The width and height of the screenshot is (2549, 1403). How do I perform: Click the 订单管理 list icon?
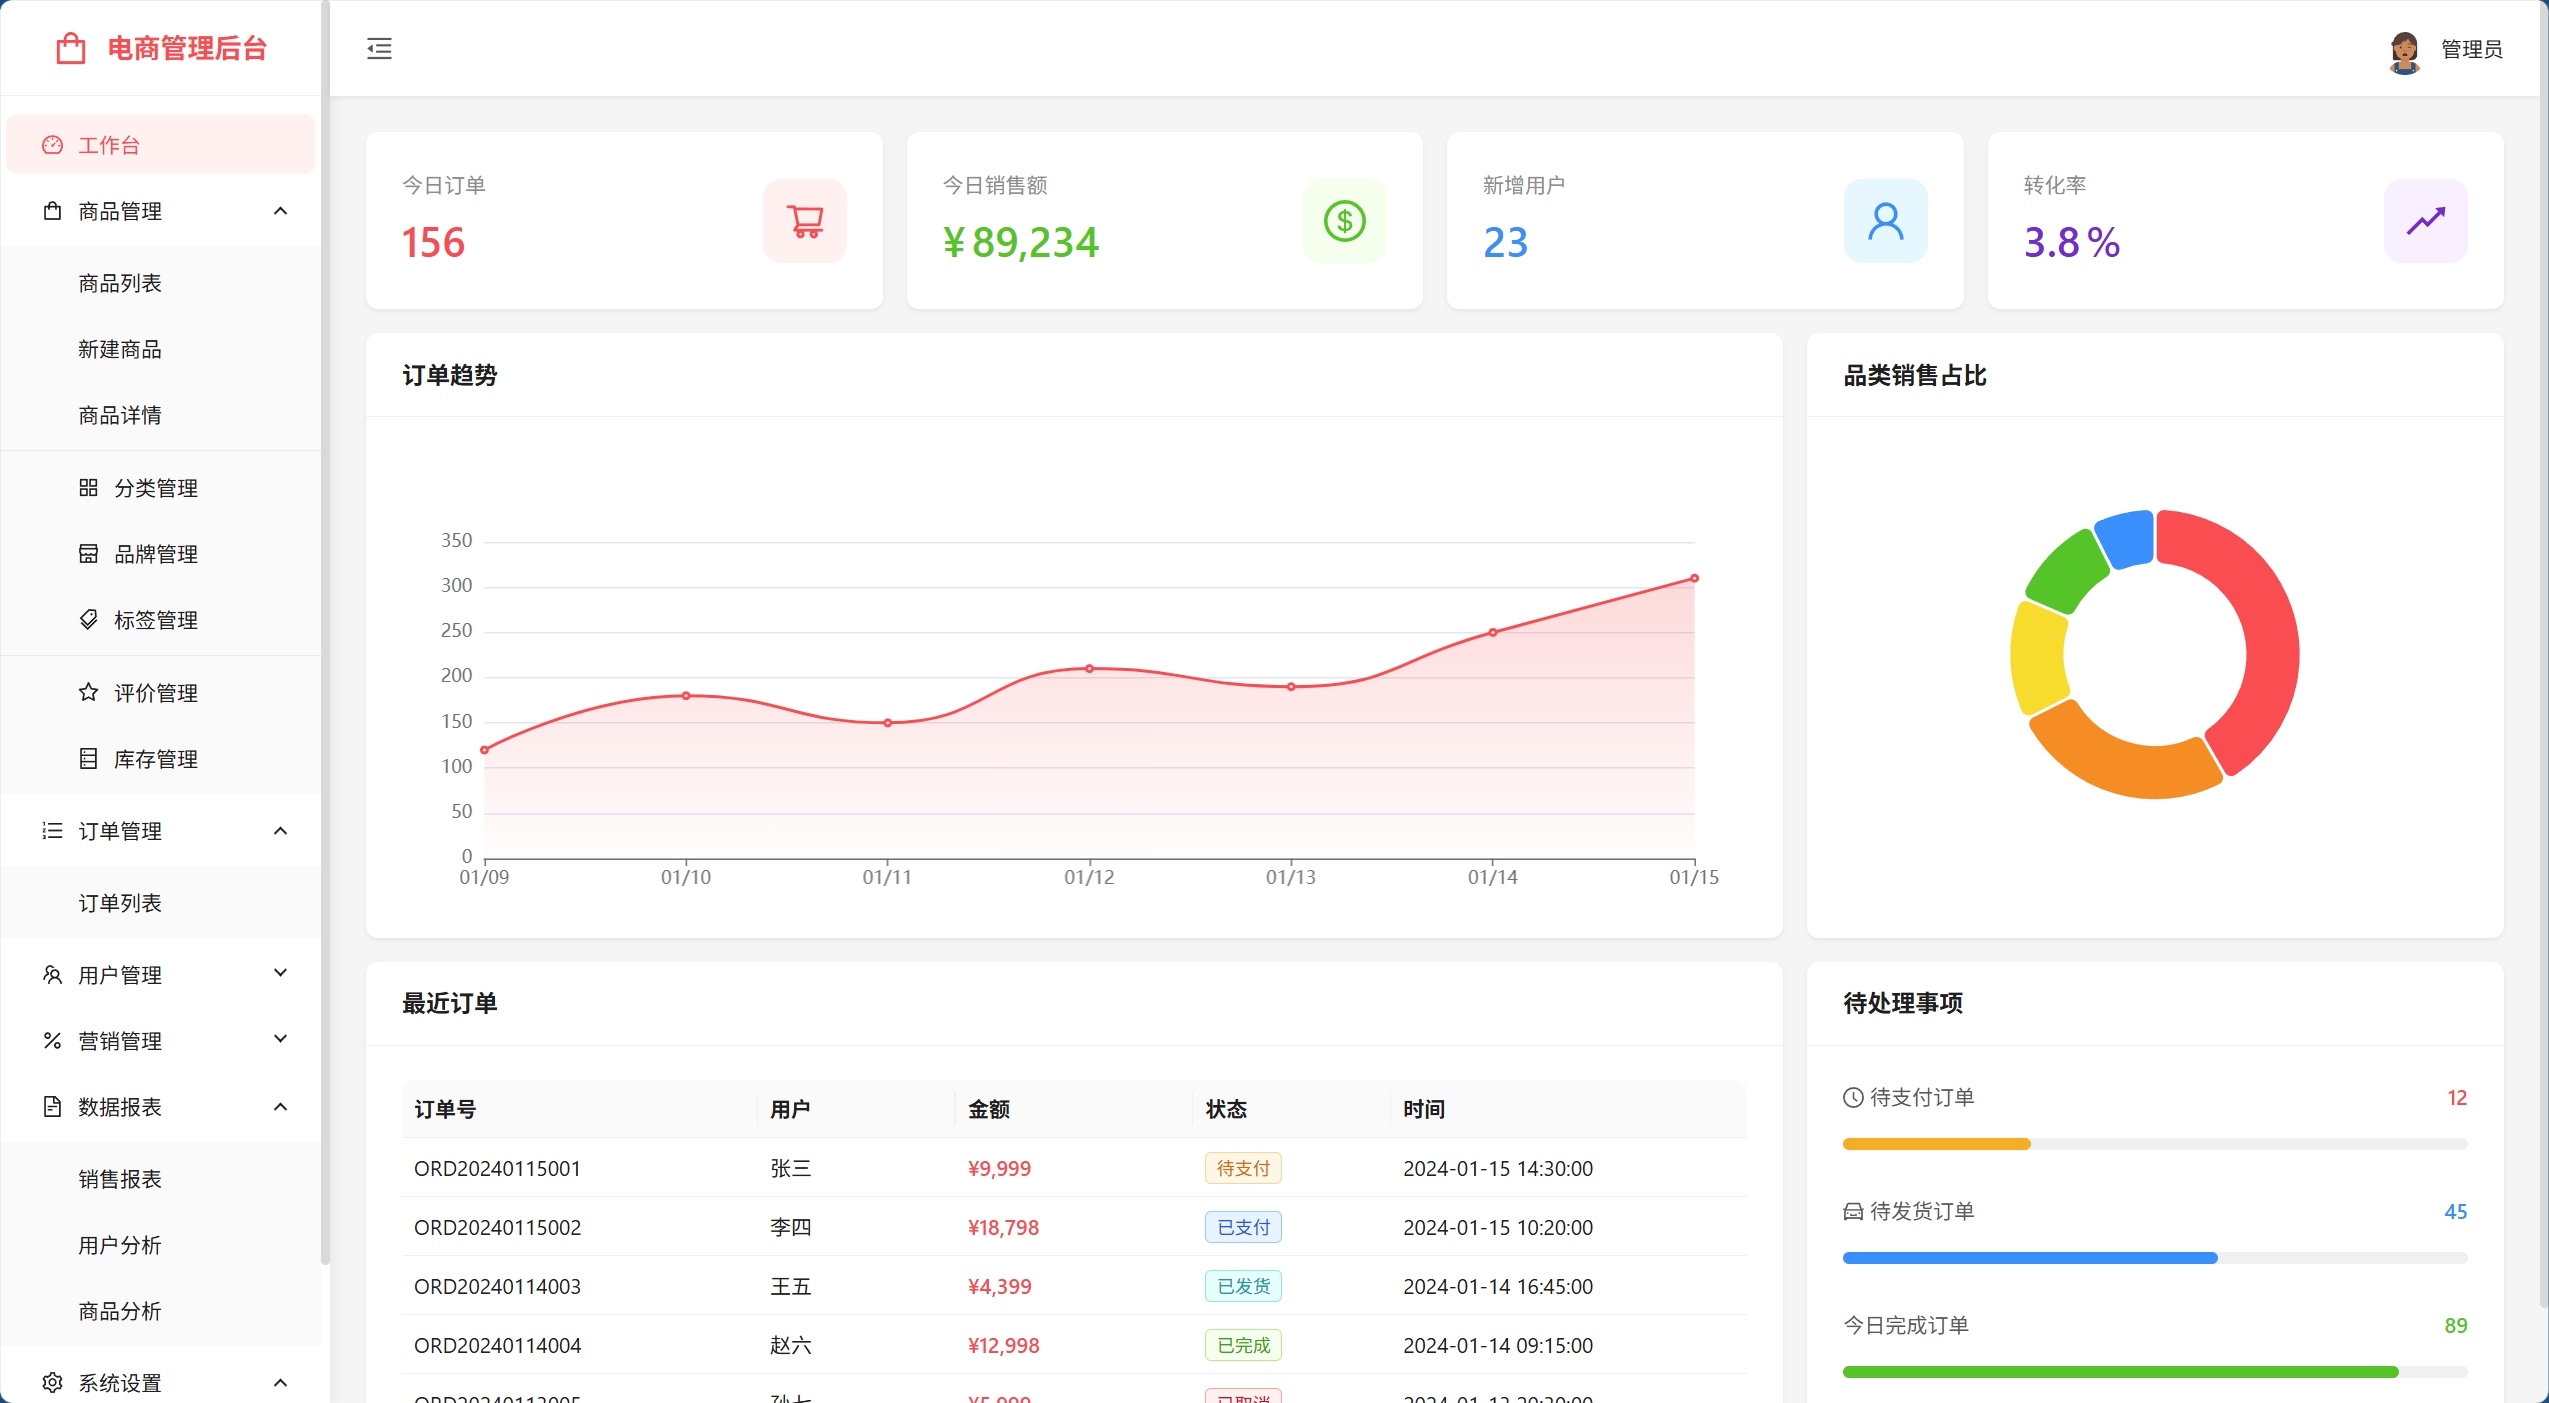coord(53,831)
